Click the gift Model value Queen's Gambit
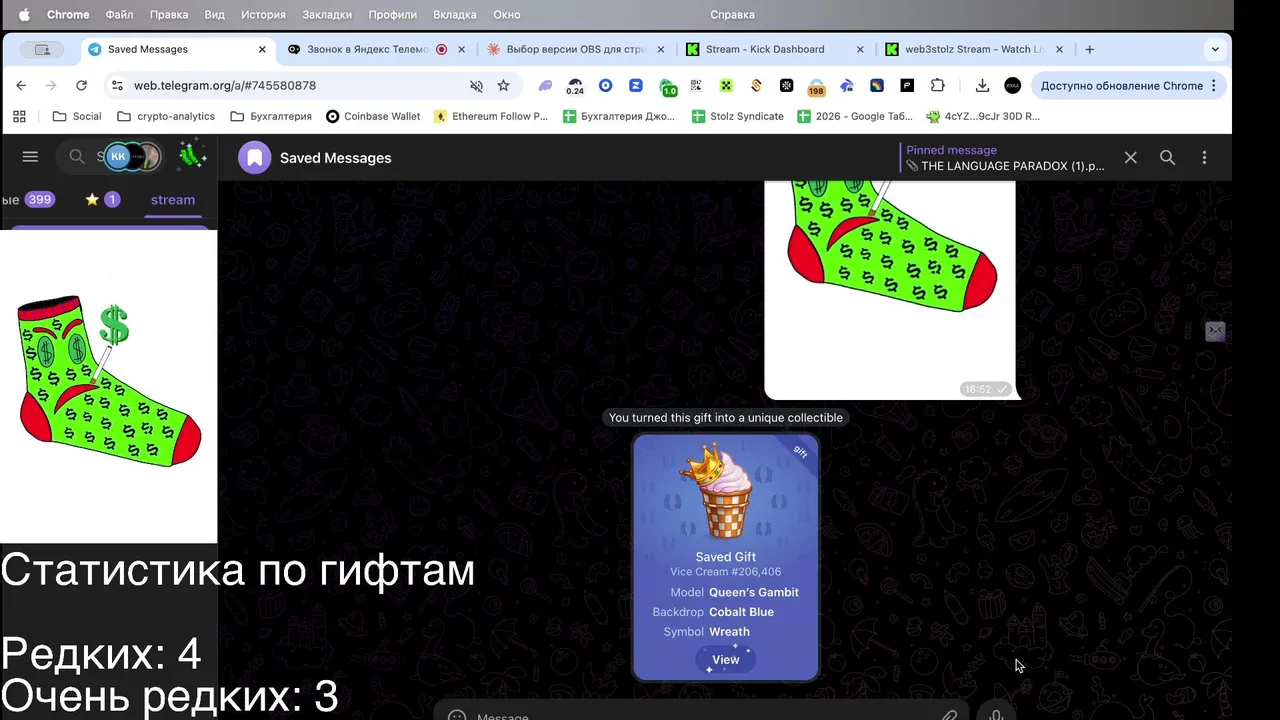 coord(754,592)
